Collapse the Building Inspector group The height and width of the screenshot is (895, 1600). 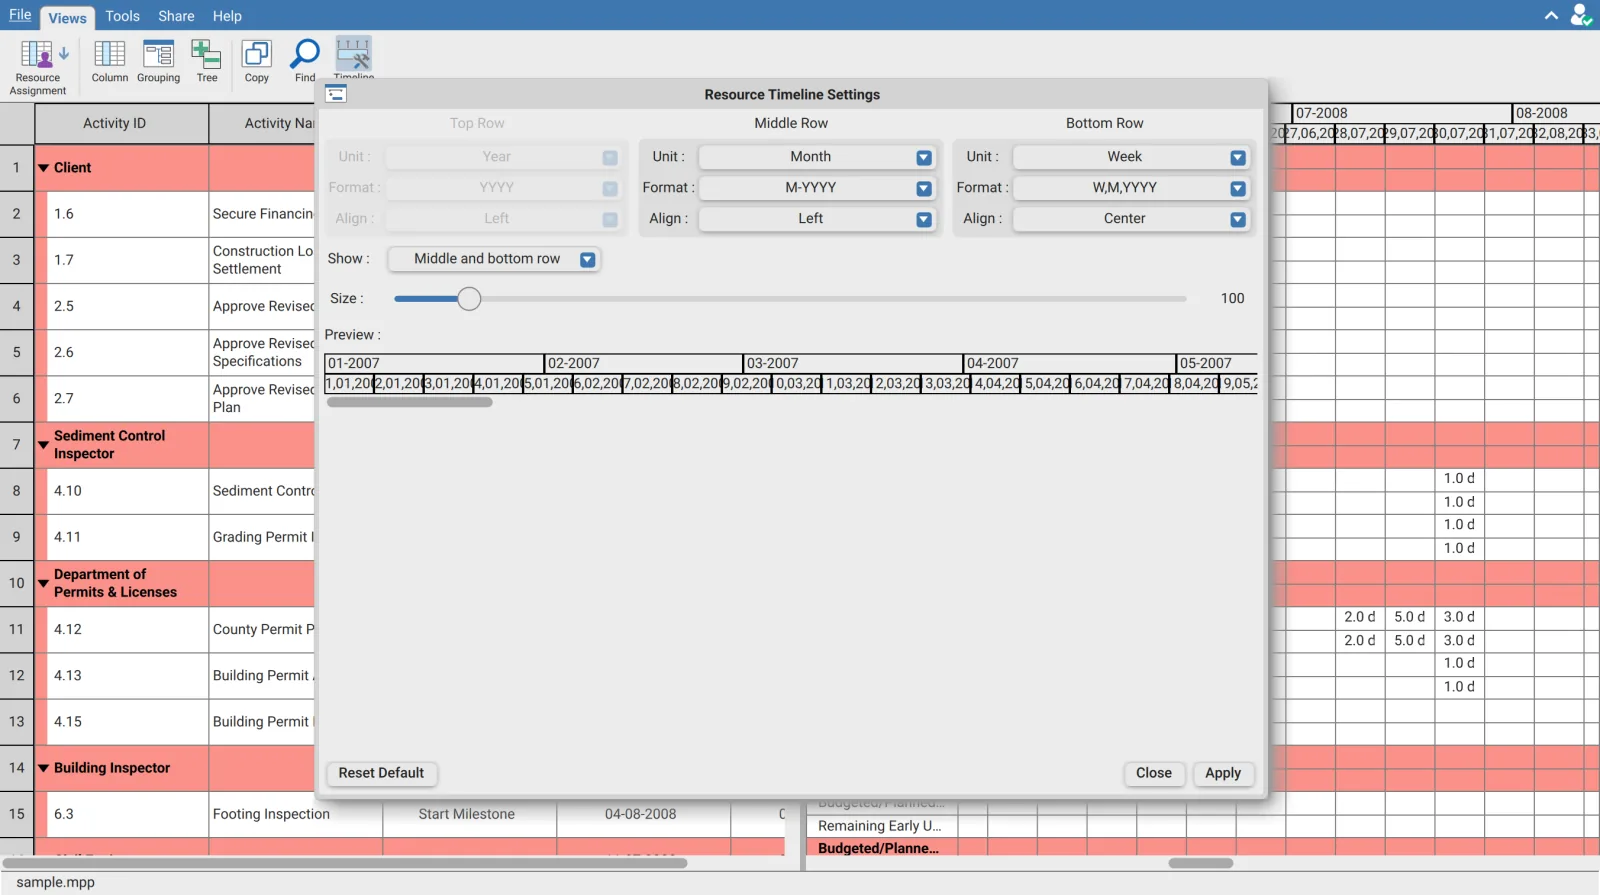[x=43, y=768]
